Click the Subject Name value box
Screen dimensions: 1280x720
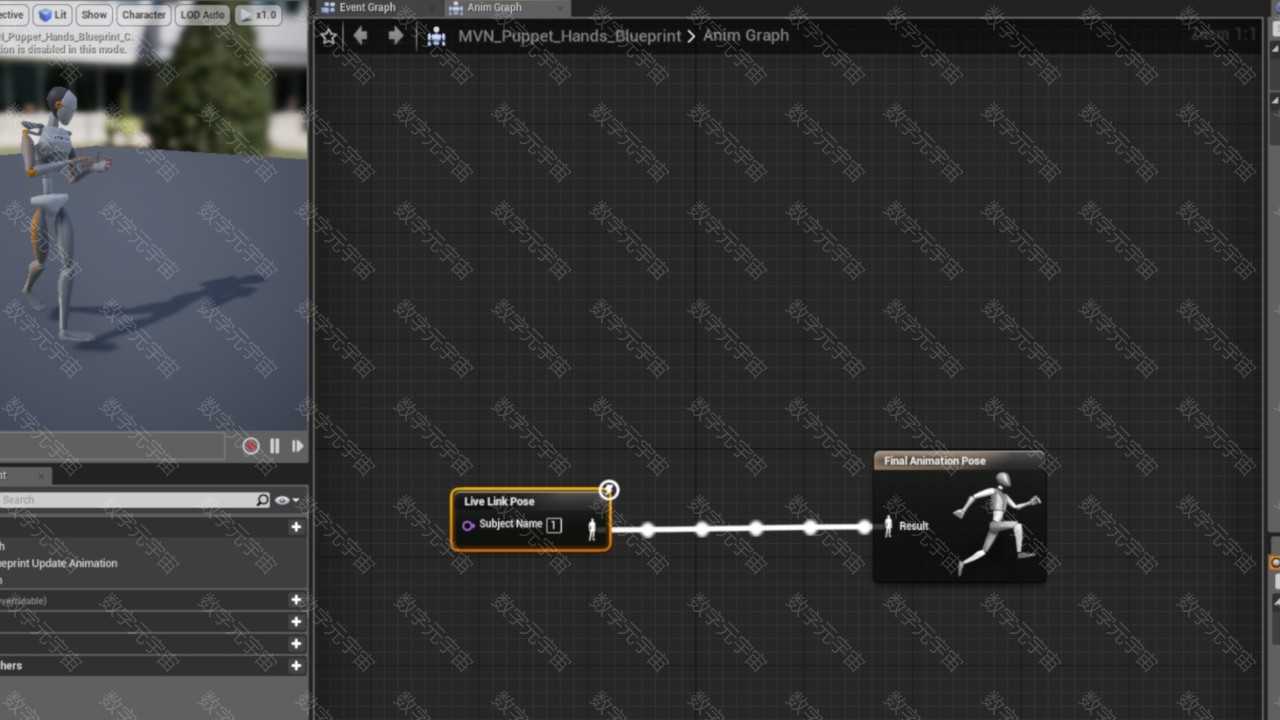click(x=554, y=525)
